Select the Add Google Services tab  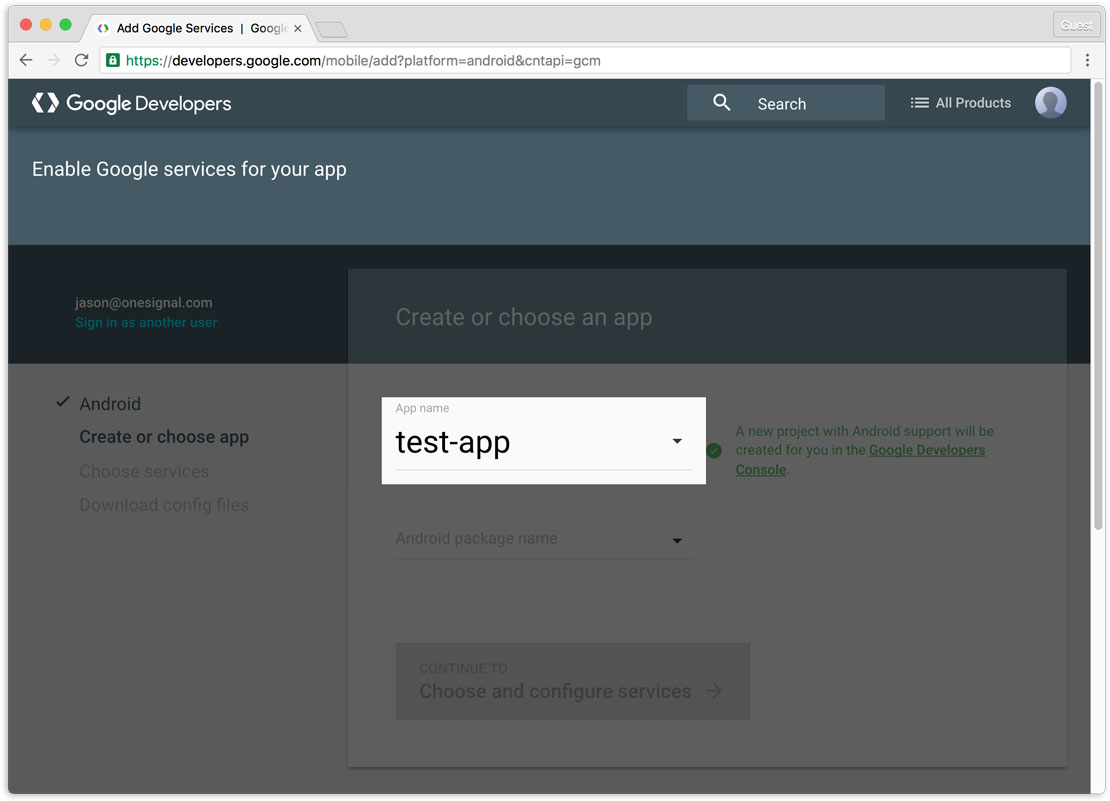tap(198, 28)
